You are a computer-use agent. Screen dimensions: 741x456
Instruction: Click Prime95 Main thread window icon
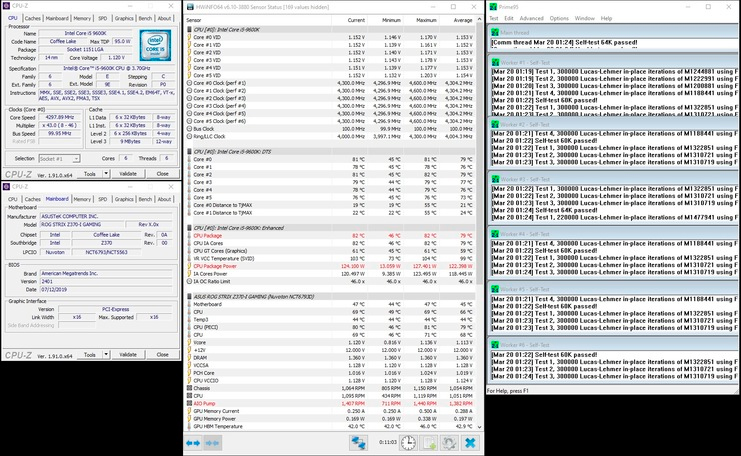point(495,33)
